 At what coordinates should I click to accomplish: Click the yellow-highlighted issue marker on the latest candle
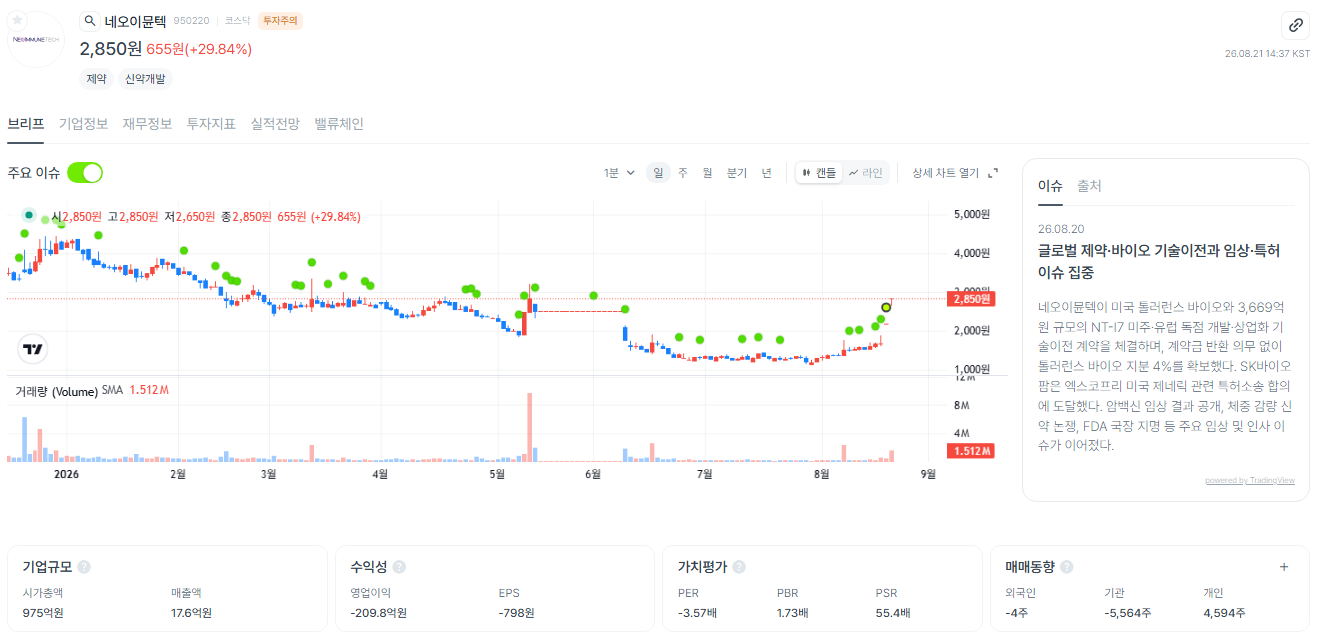[886, 307]
